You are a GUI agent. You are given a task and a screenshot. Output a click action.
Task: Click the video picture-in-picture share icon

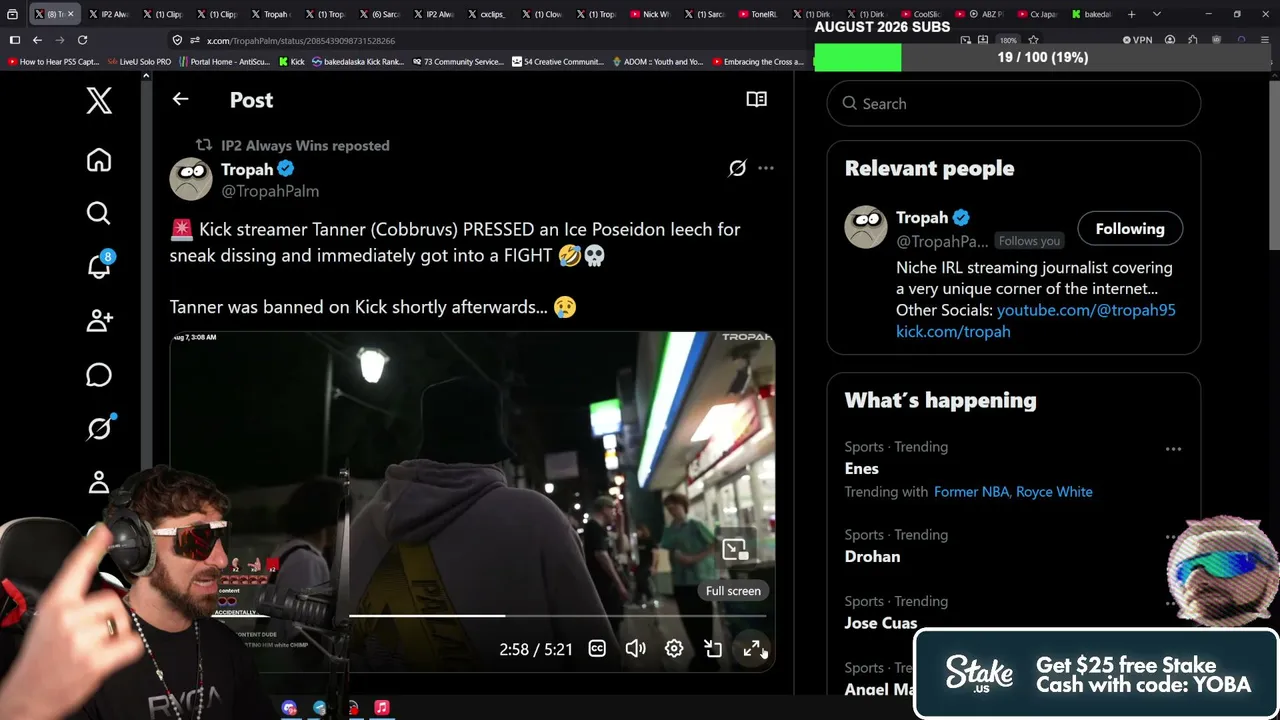coord(713,649)
